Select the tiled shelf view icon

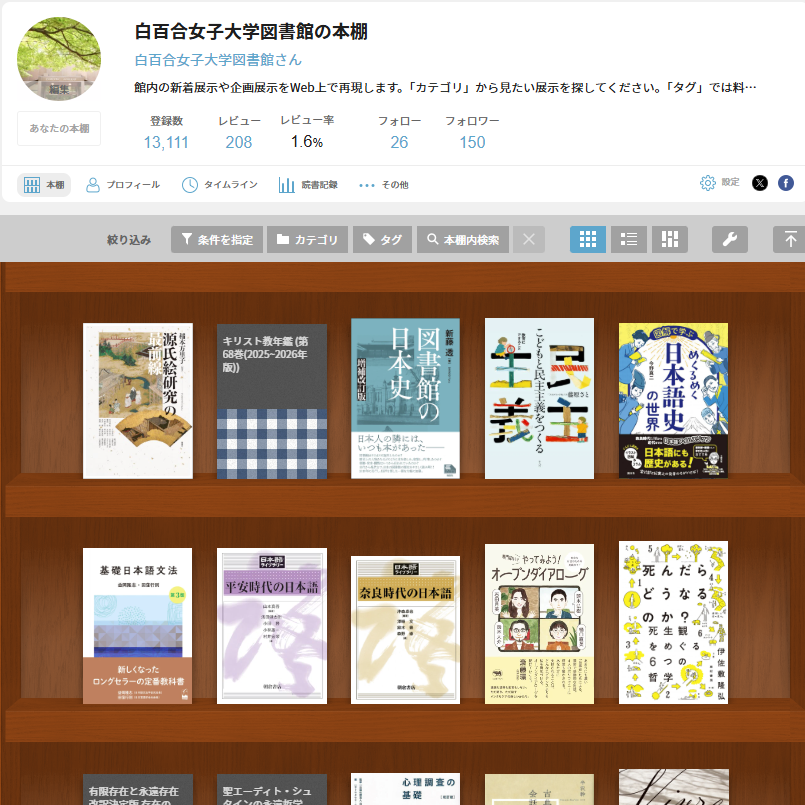pyautogui.click(x=669, y=239)
